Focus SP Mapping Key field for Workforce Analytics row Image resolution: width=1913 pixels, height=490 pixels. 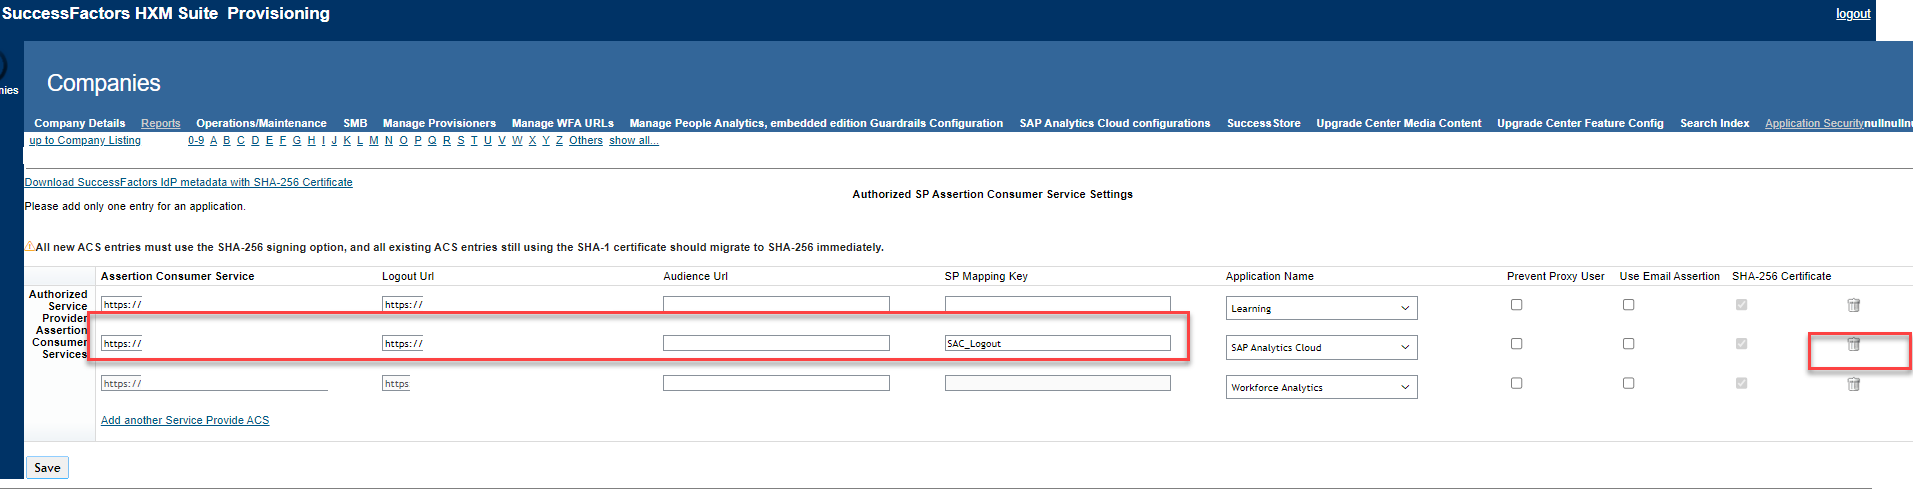(1058, 383)
